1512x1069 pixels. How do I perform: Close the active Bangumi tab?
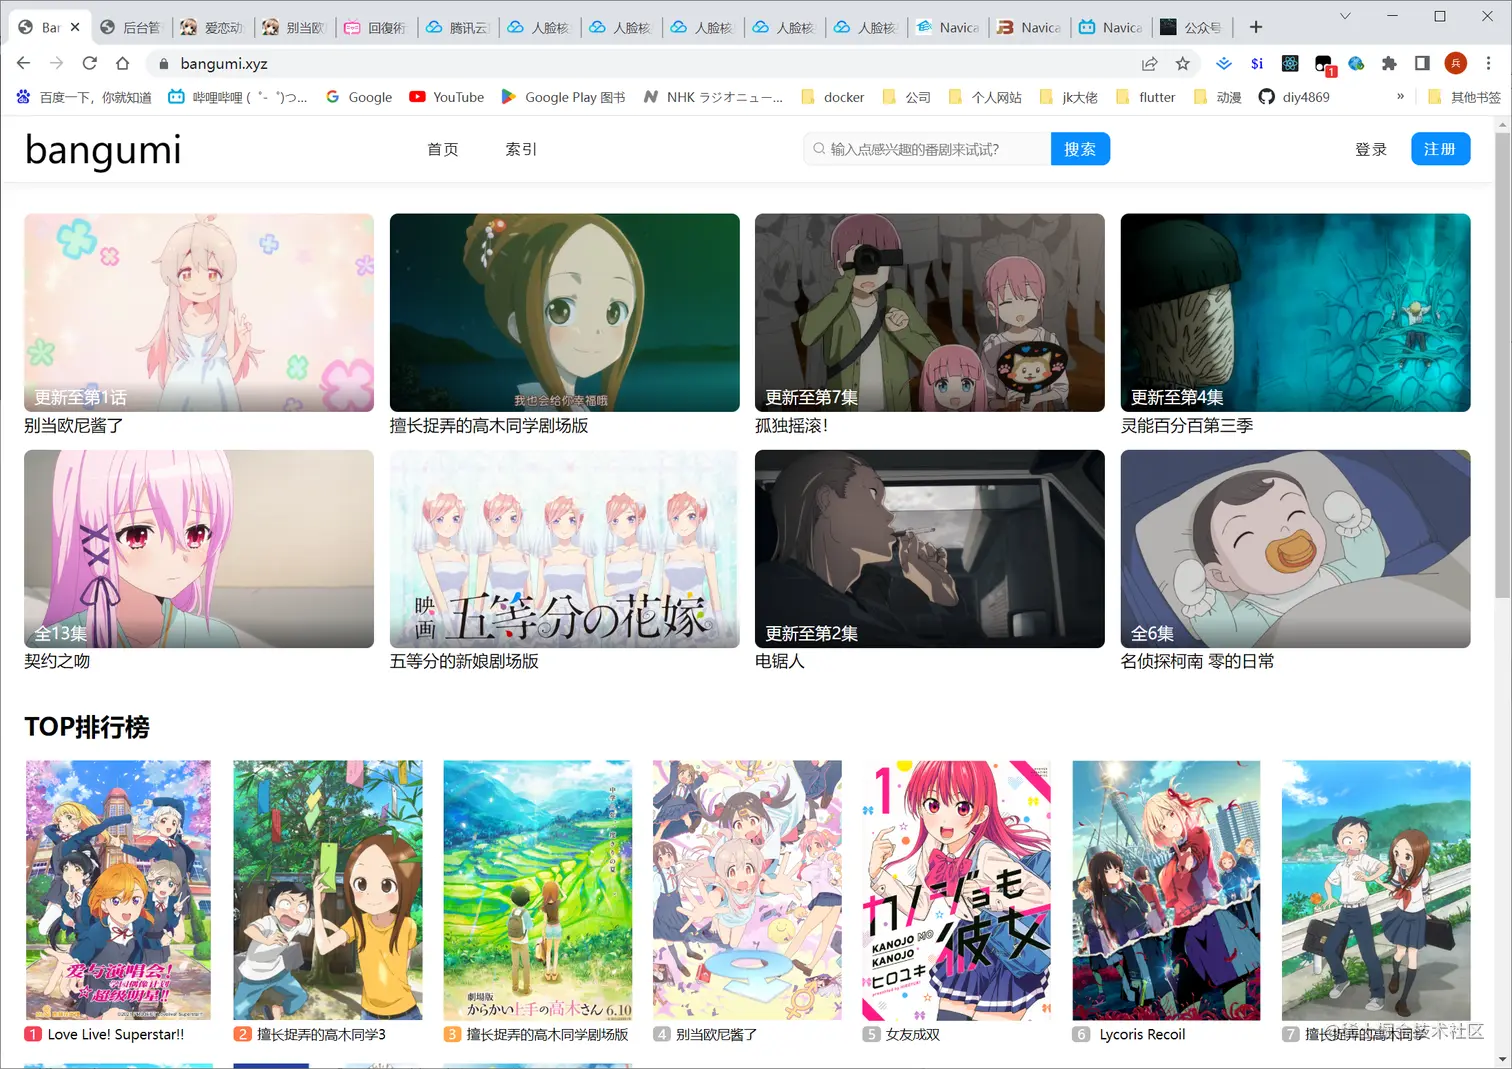coord(75,27)
